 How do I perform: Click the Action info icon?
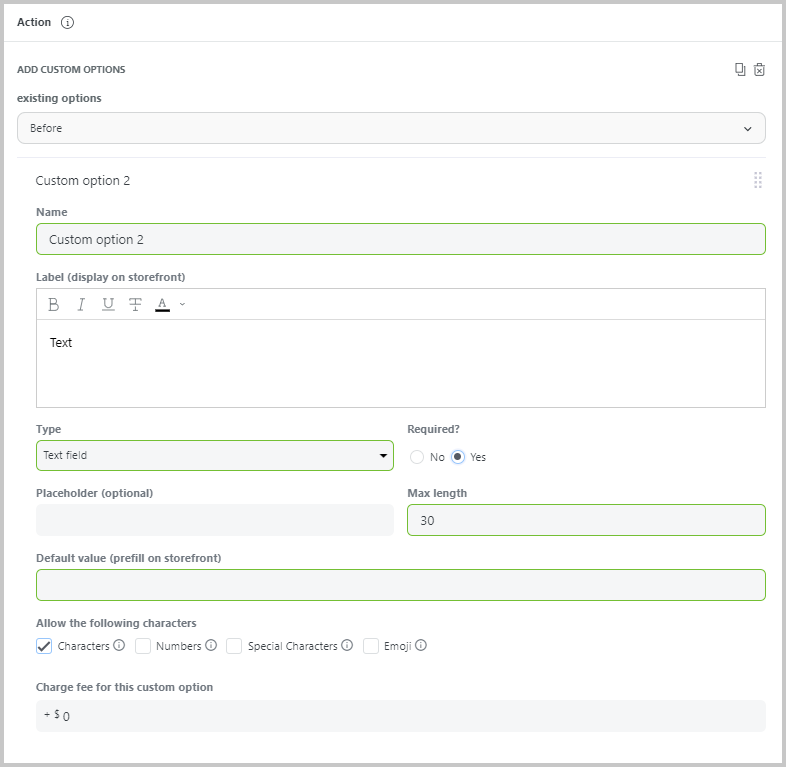coord(67,23)
